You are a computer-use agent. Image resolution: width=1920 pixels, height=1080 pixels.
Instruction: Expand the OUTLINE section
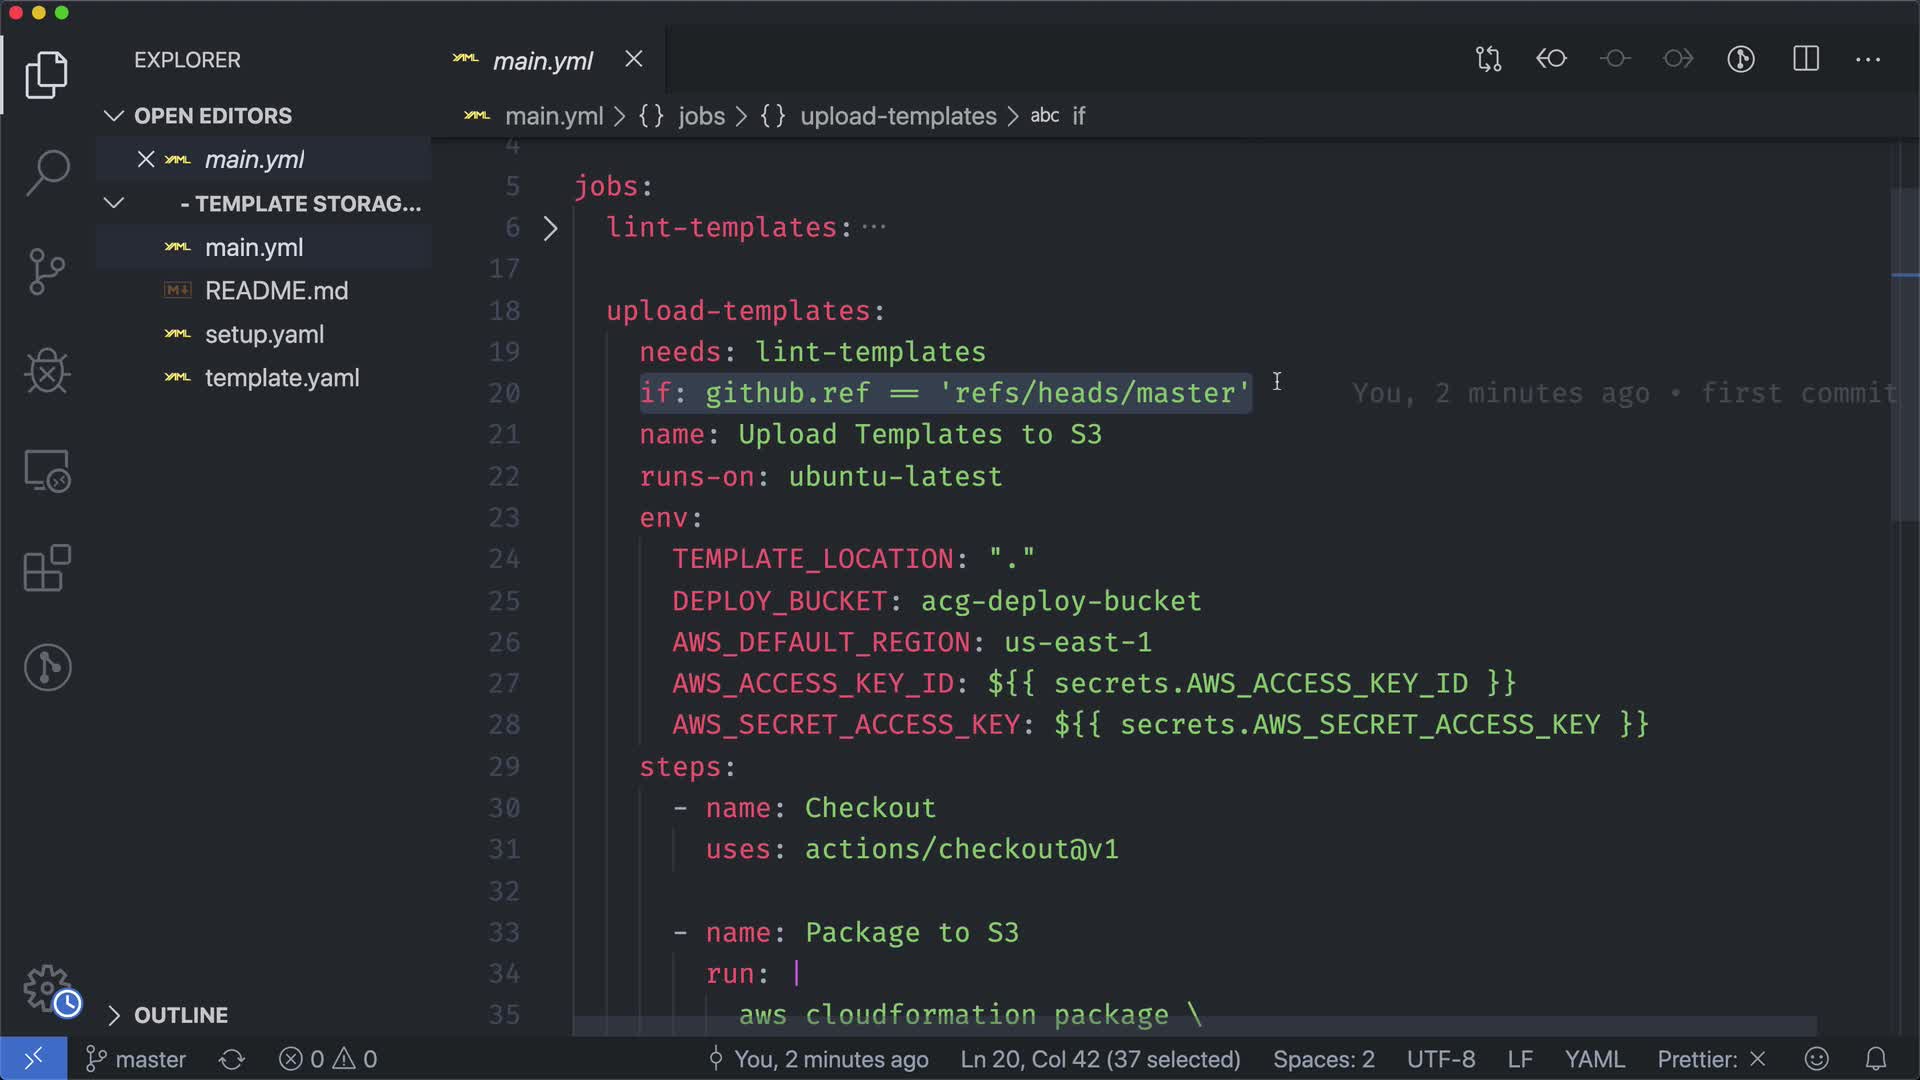[x=114, y=1015]
